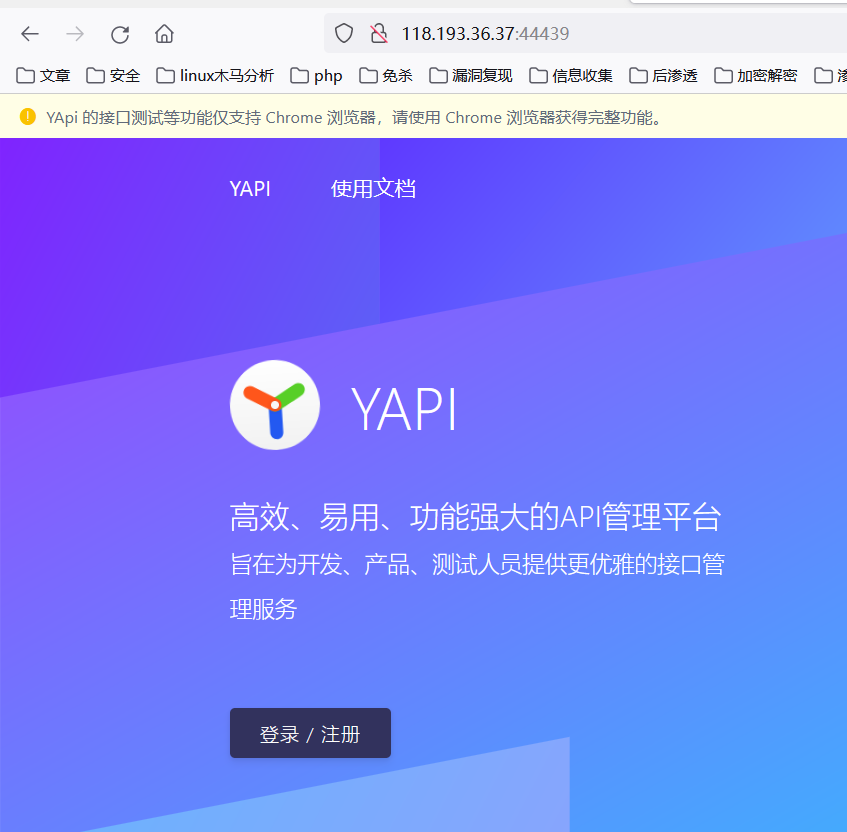
Task: Click the 登录 / 注册 button
Action: coord(310,733)
